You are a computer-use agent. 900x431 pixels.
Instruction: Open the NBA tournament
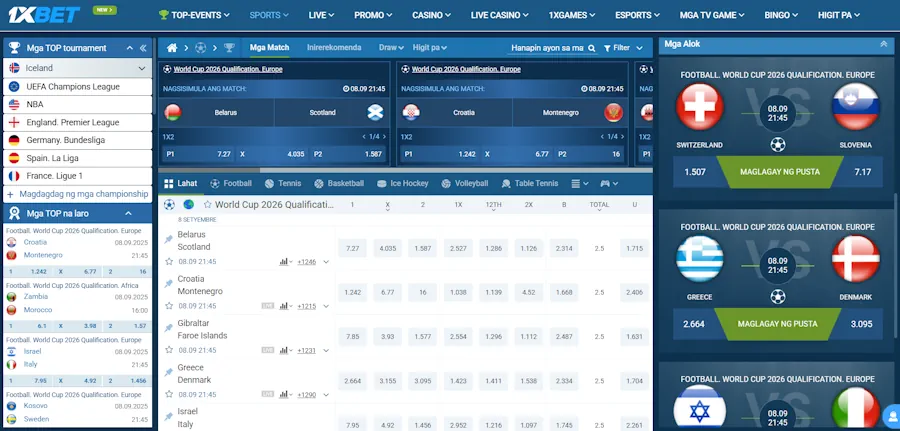click(x=77, y=104)
